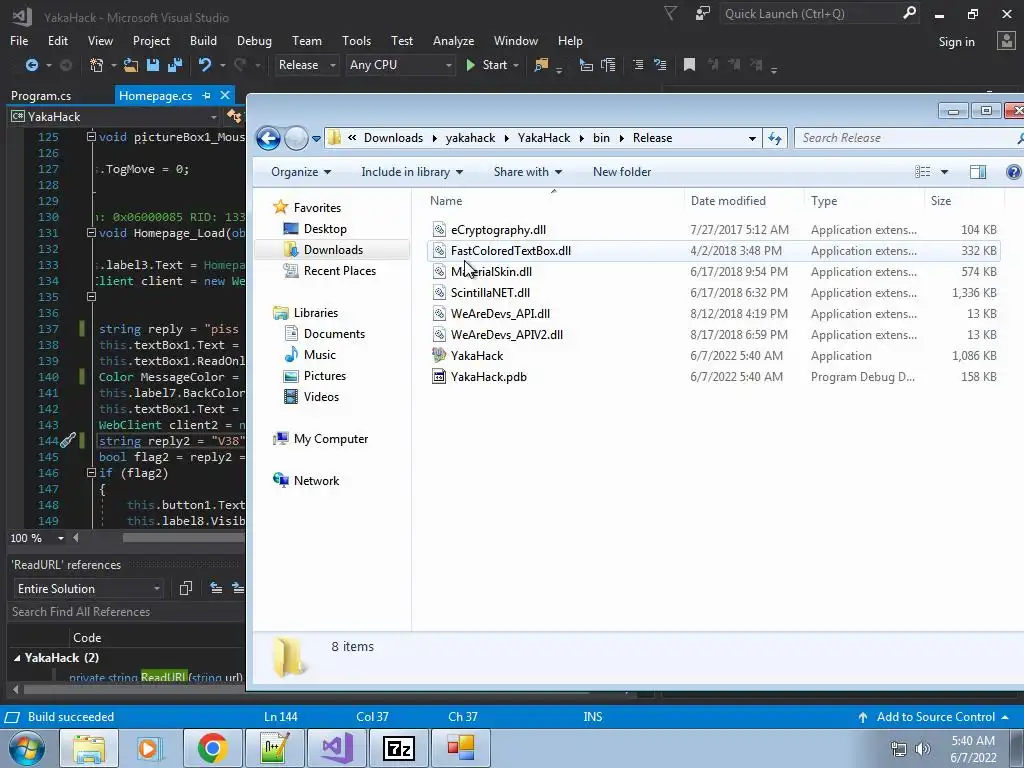
Task: Open Documents library in Explorer sidebar
Action: (334, 334)
